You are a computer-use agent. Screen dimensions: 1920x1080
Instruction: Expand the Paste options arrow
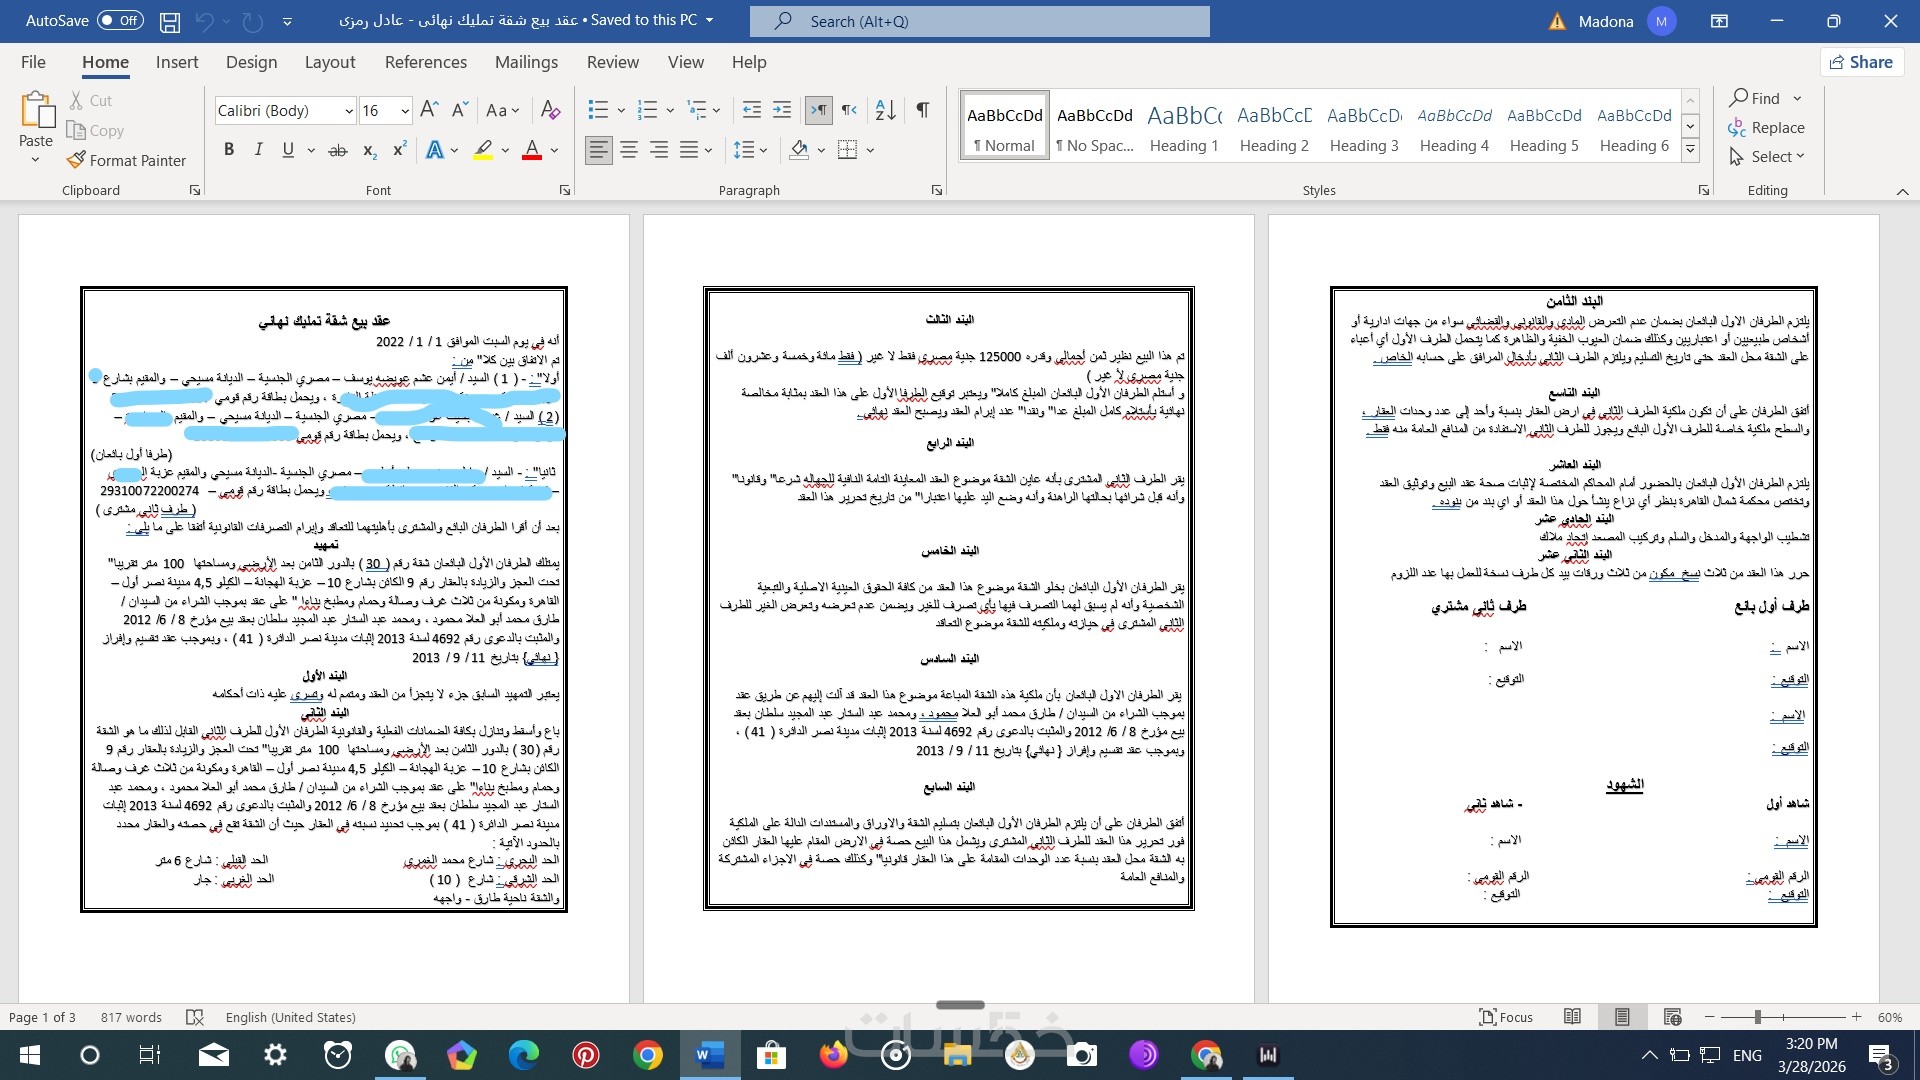tap(36, 160)
